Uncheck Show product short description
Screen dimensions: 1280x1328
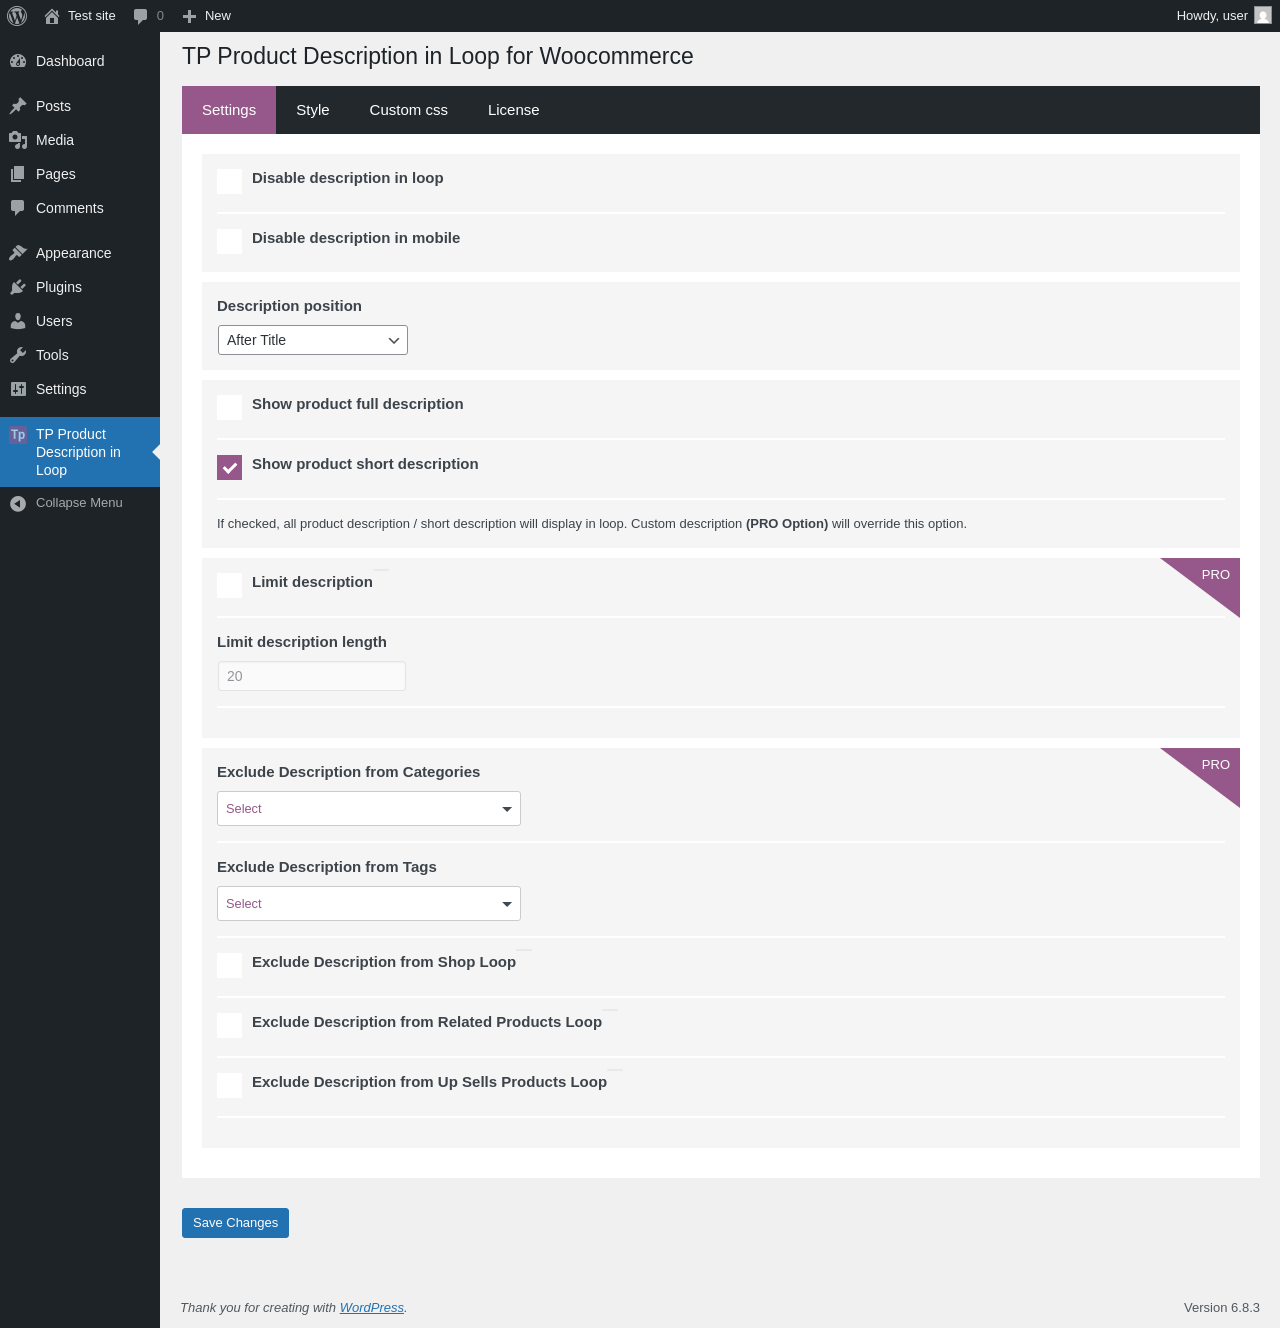pyautogui.click(x=230, y=467)
